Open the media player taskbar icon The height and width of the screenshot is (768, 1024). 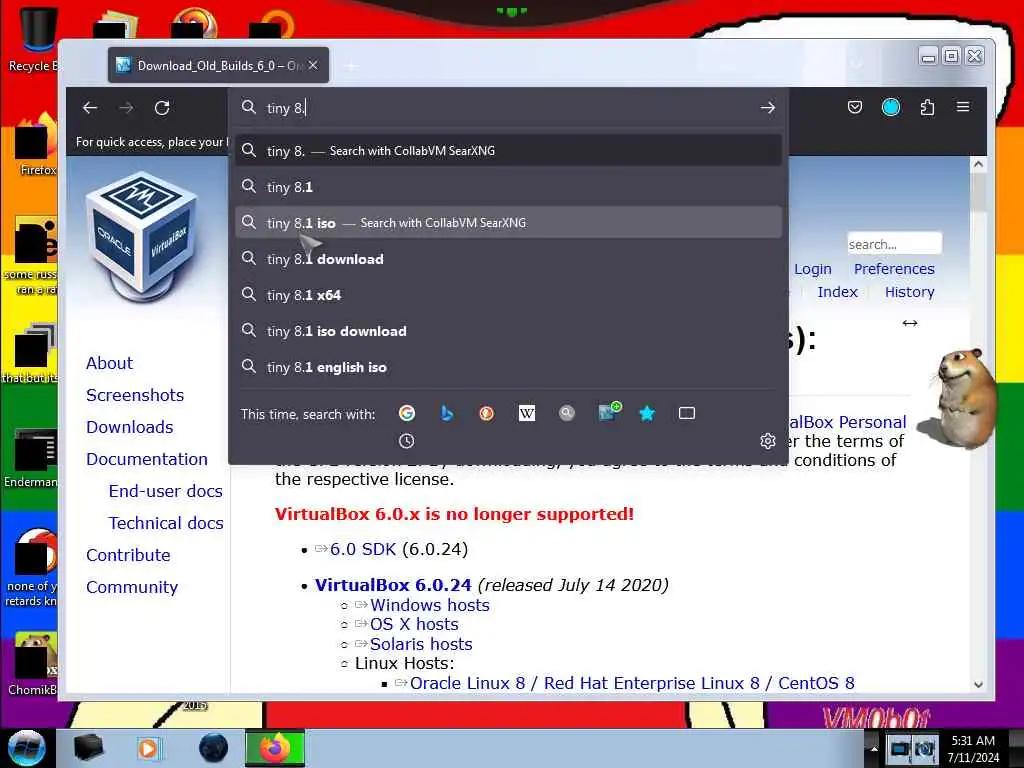(148, 748)
